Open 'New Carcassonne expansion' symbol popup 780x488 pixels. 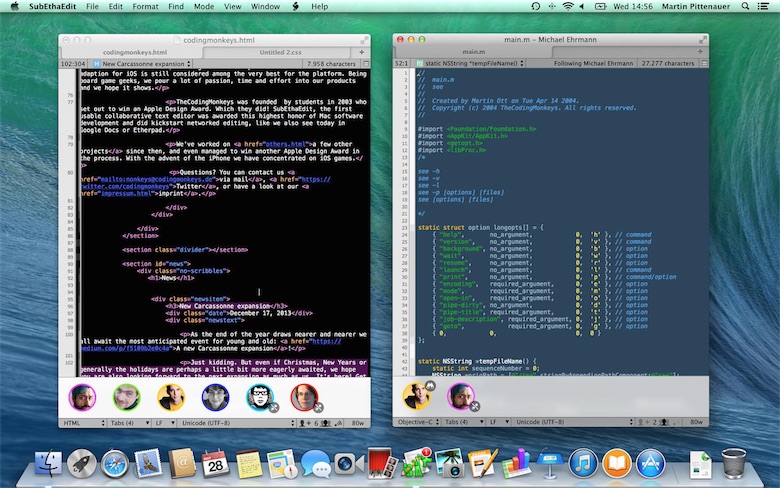(142, 64)
